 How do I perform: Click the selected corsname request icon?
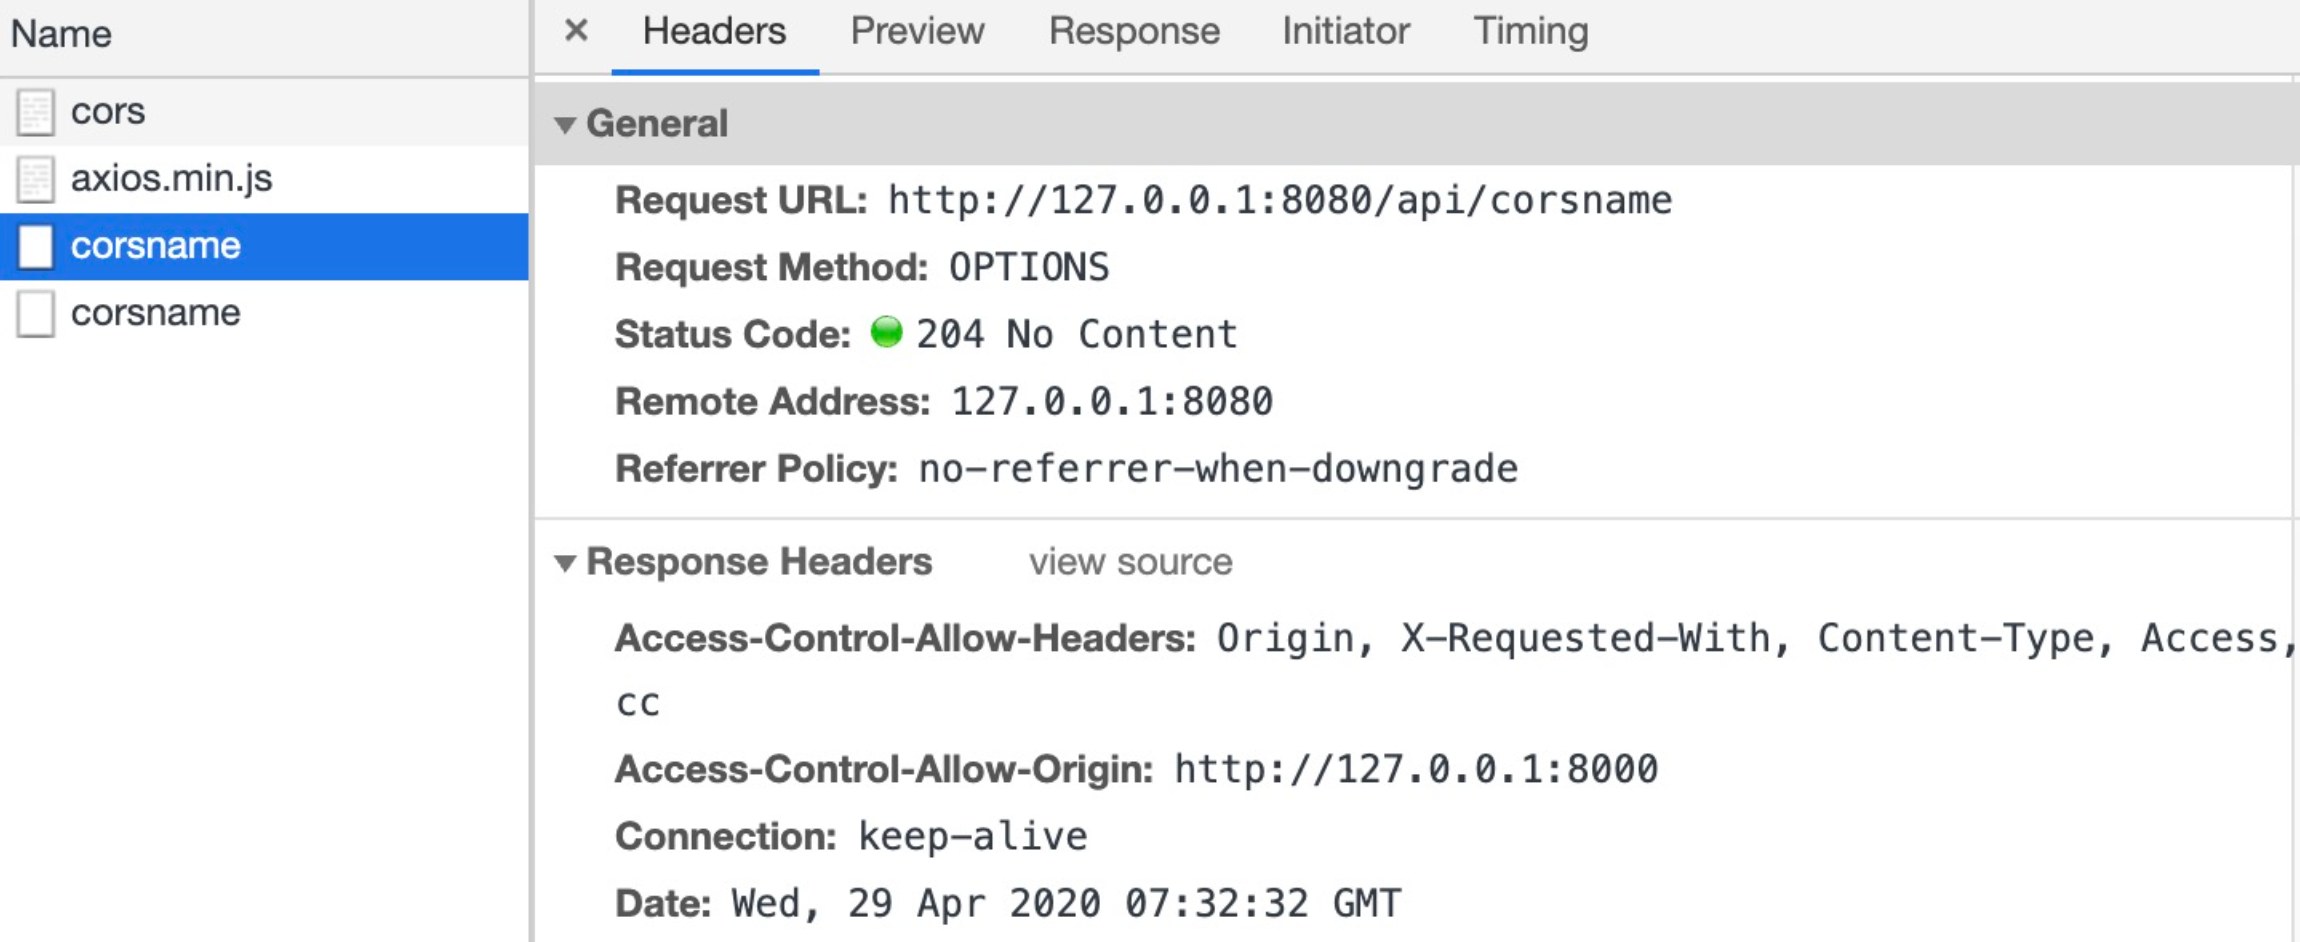[36, 246]
